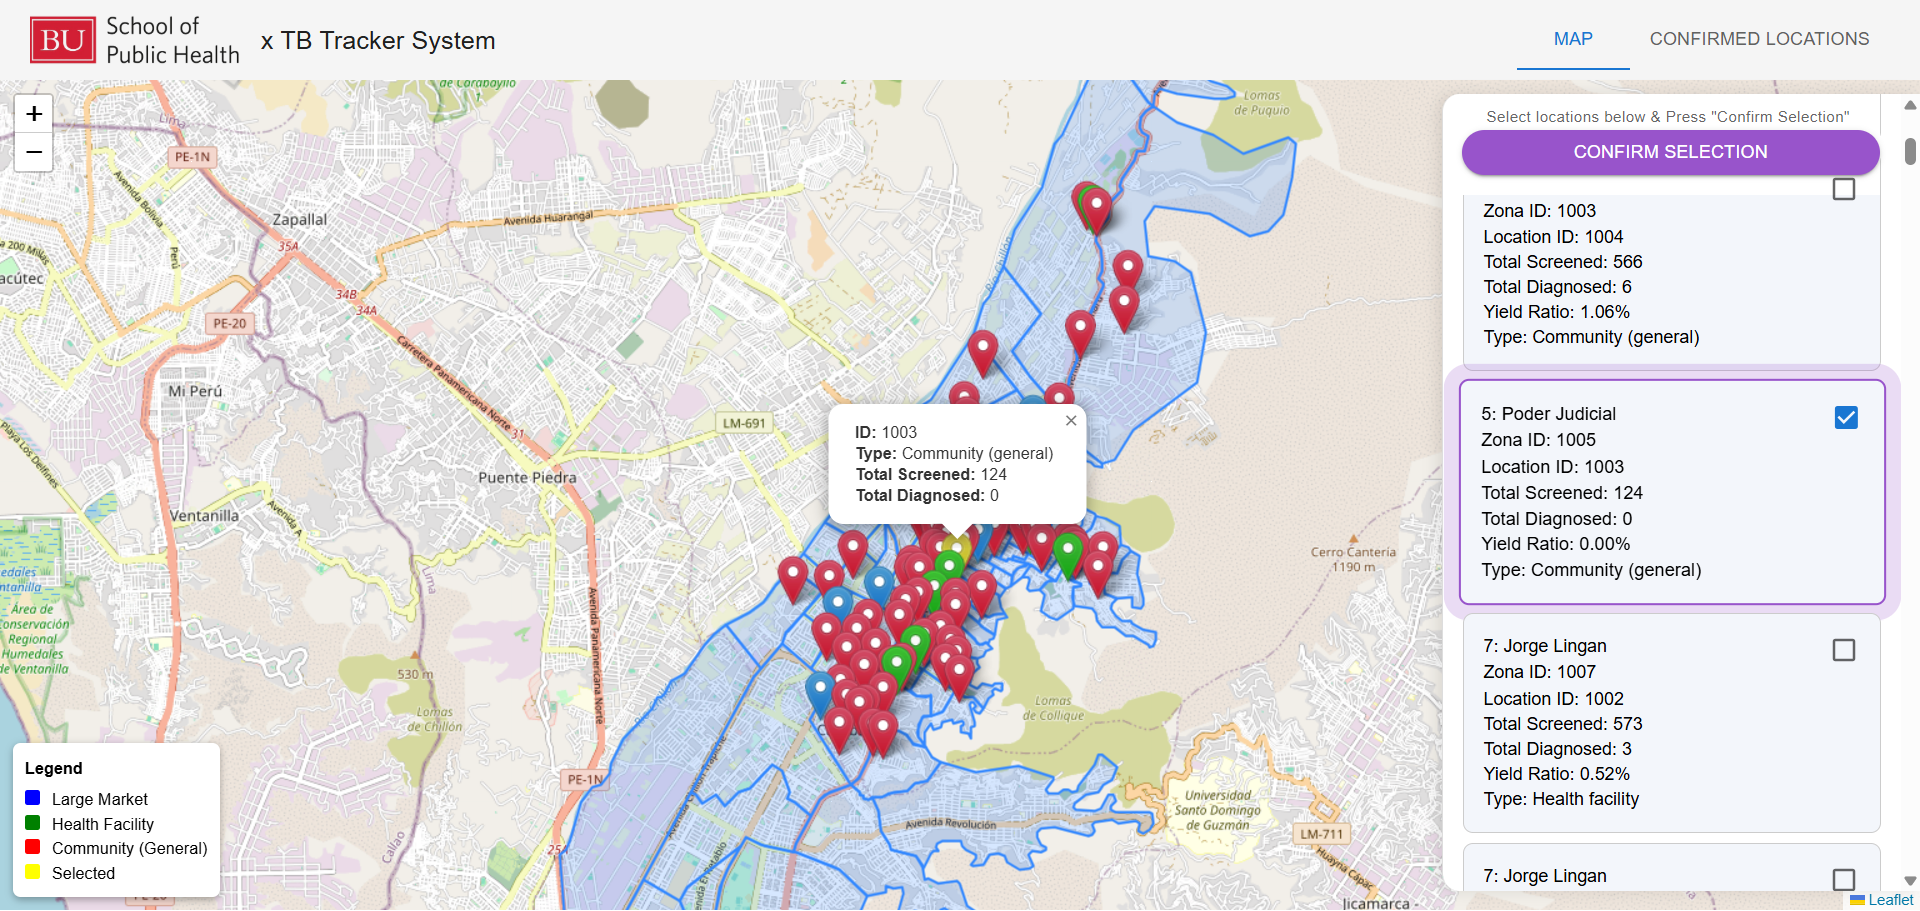Viewport: 1920px width, 911px height.
Task: Click the Legend heading in the legend box
Action: 53,768
